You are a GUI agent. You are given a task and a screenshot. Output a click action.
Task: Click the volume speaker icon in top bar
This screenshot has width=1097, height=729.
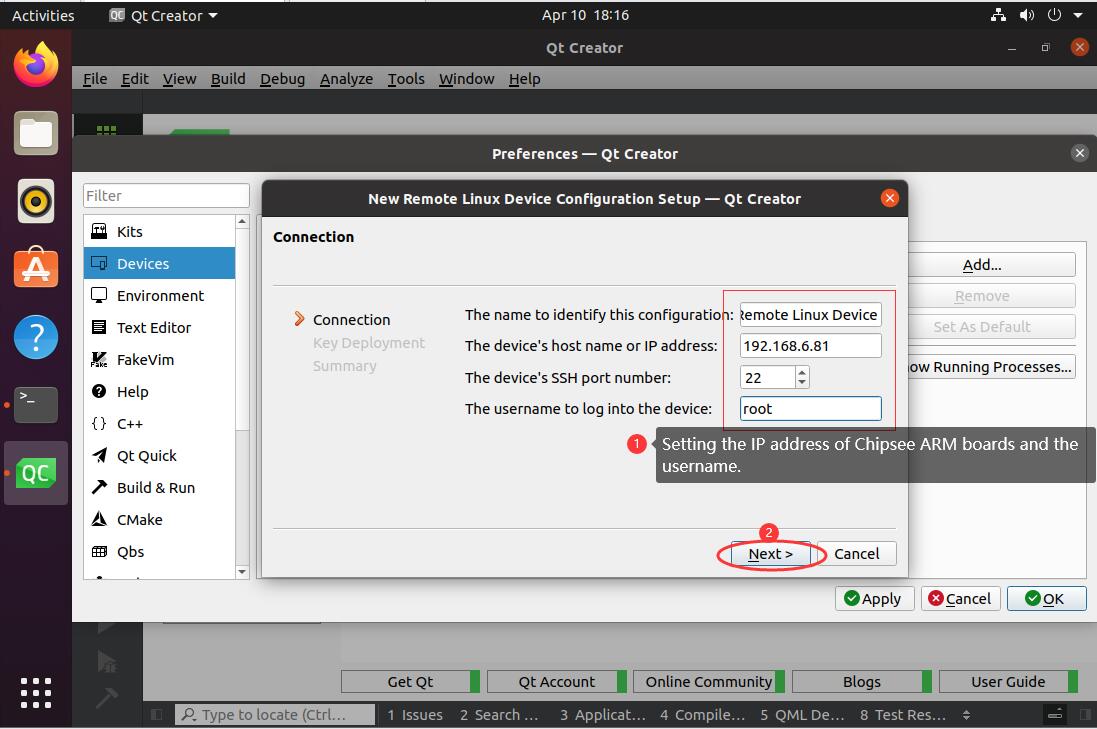(1026, 15)
